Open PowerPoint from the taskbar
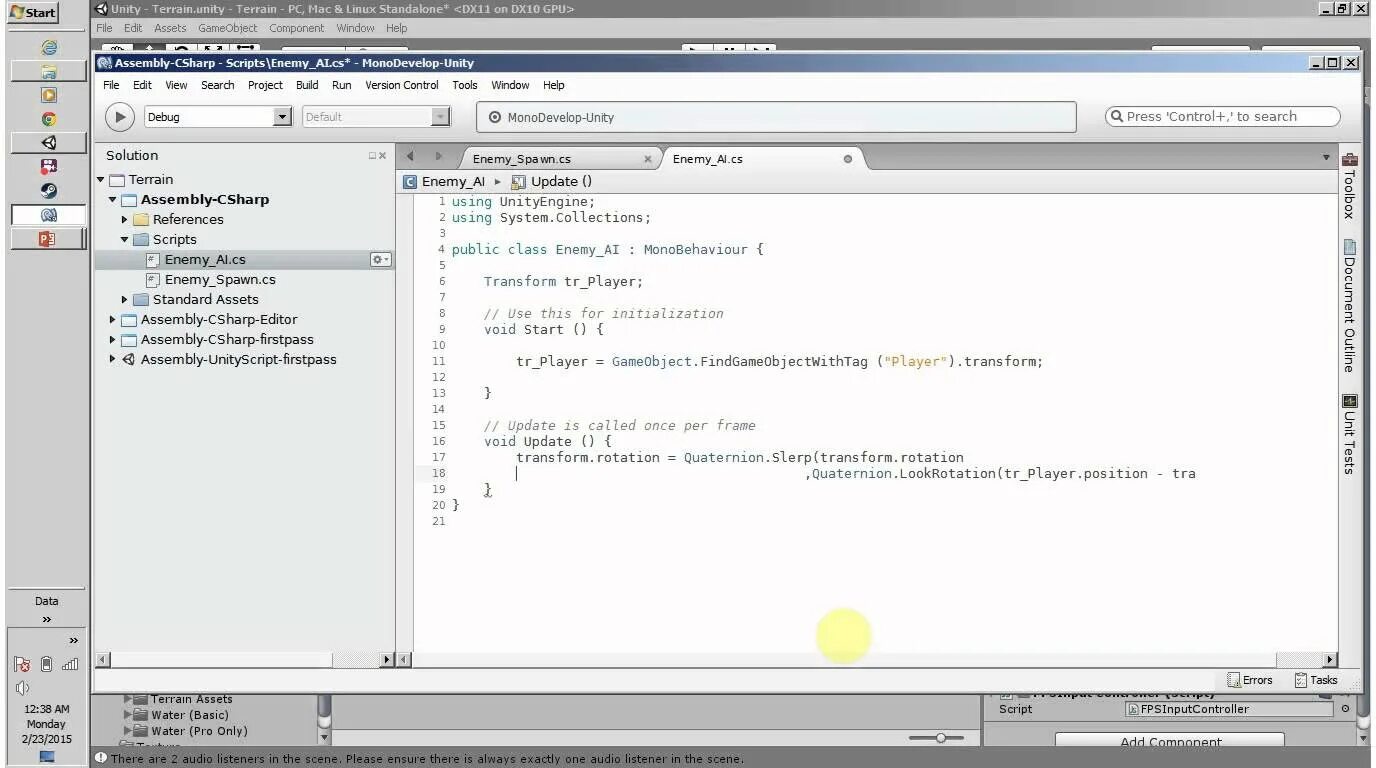Image resolution: width=1376 pixels, height=768 pixels. pyautogui.click(x=48, y=239)
